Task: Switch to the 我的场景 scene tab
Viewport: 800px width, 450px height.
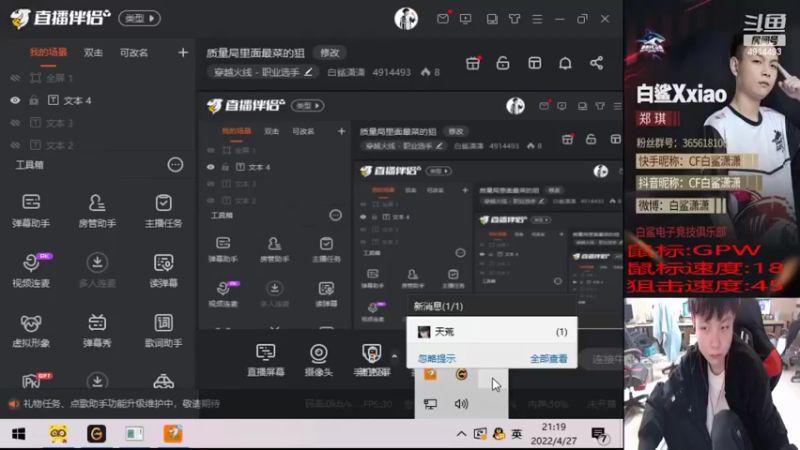Action: click(x=48, y=53)
